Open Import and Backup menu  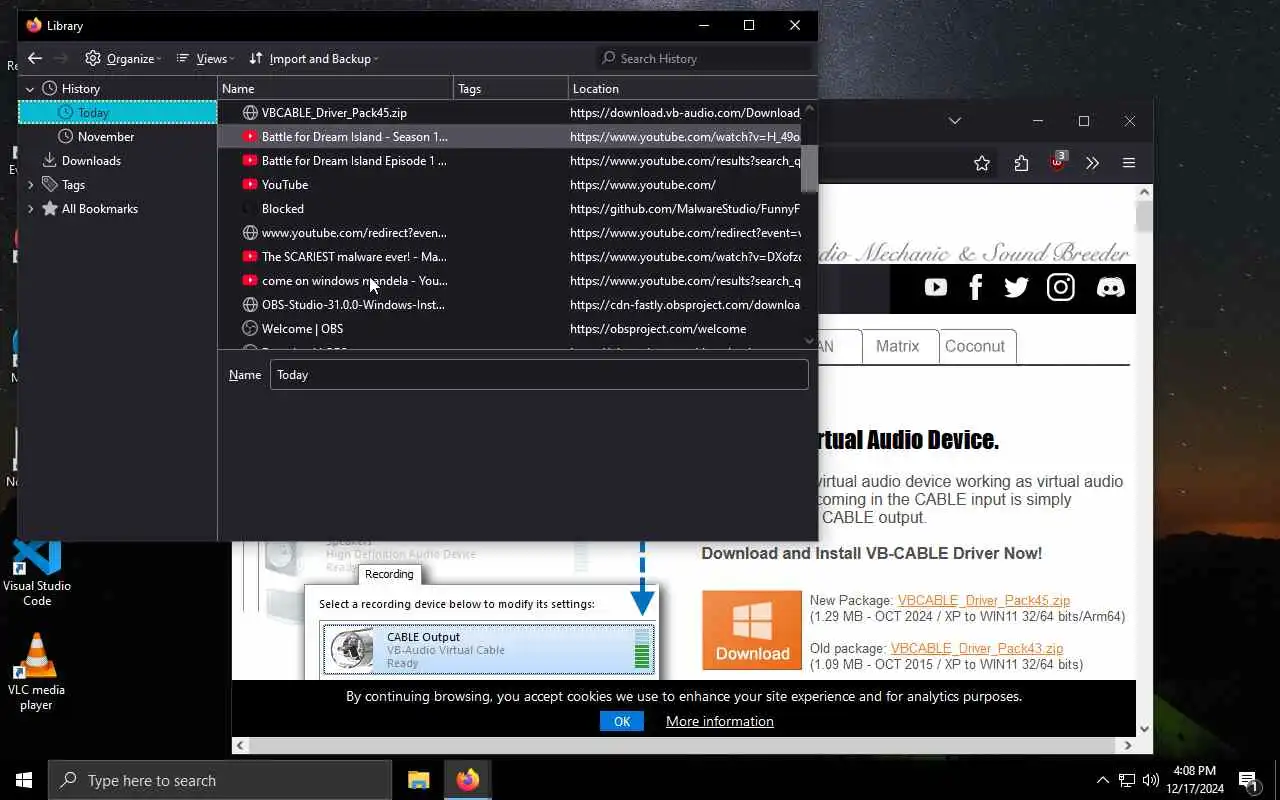coord(313,58)
